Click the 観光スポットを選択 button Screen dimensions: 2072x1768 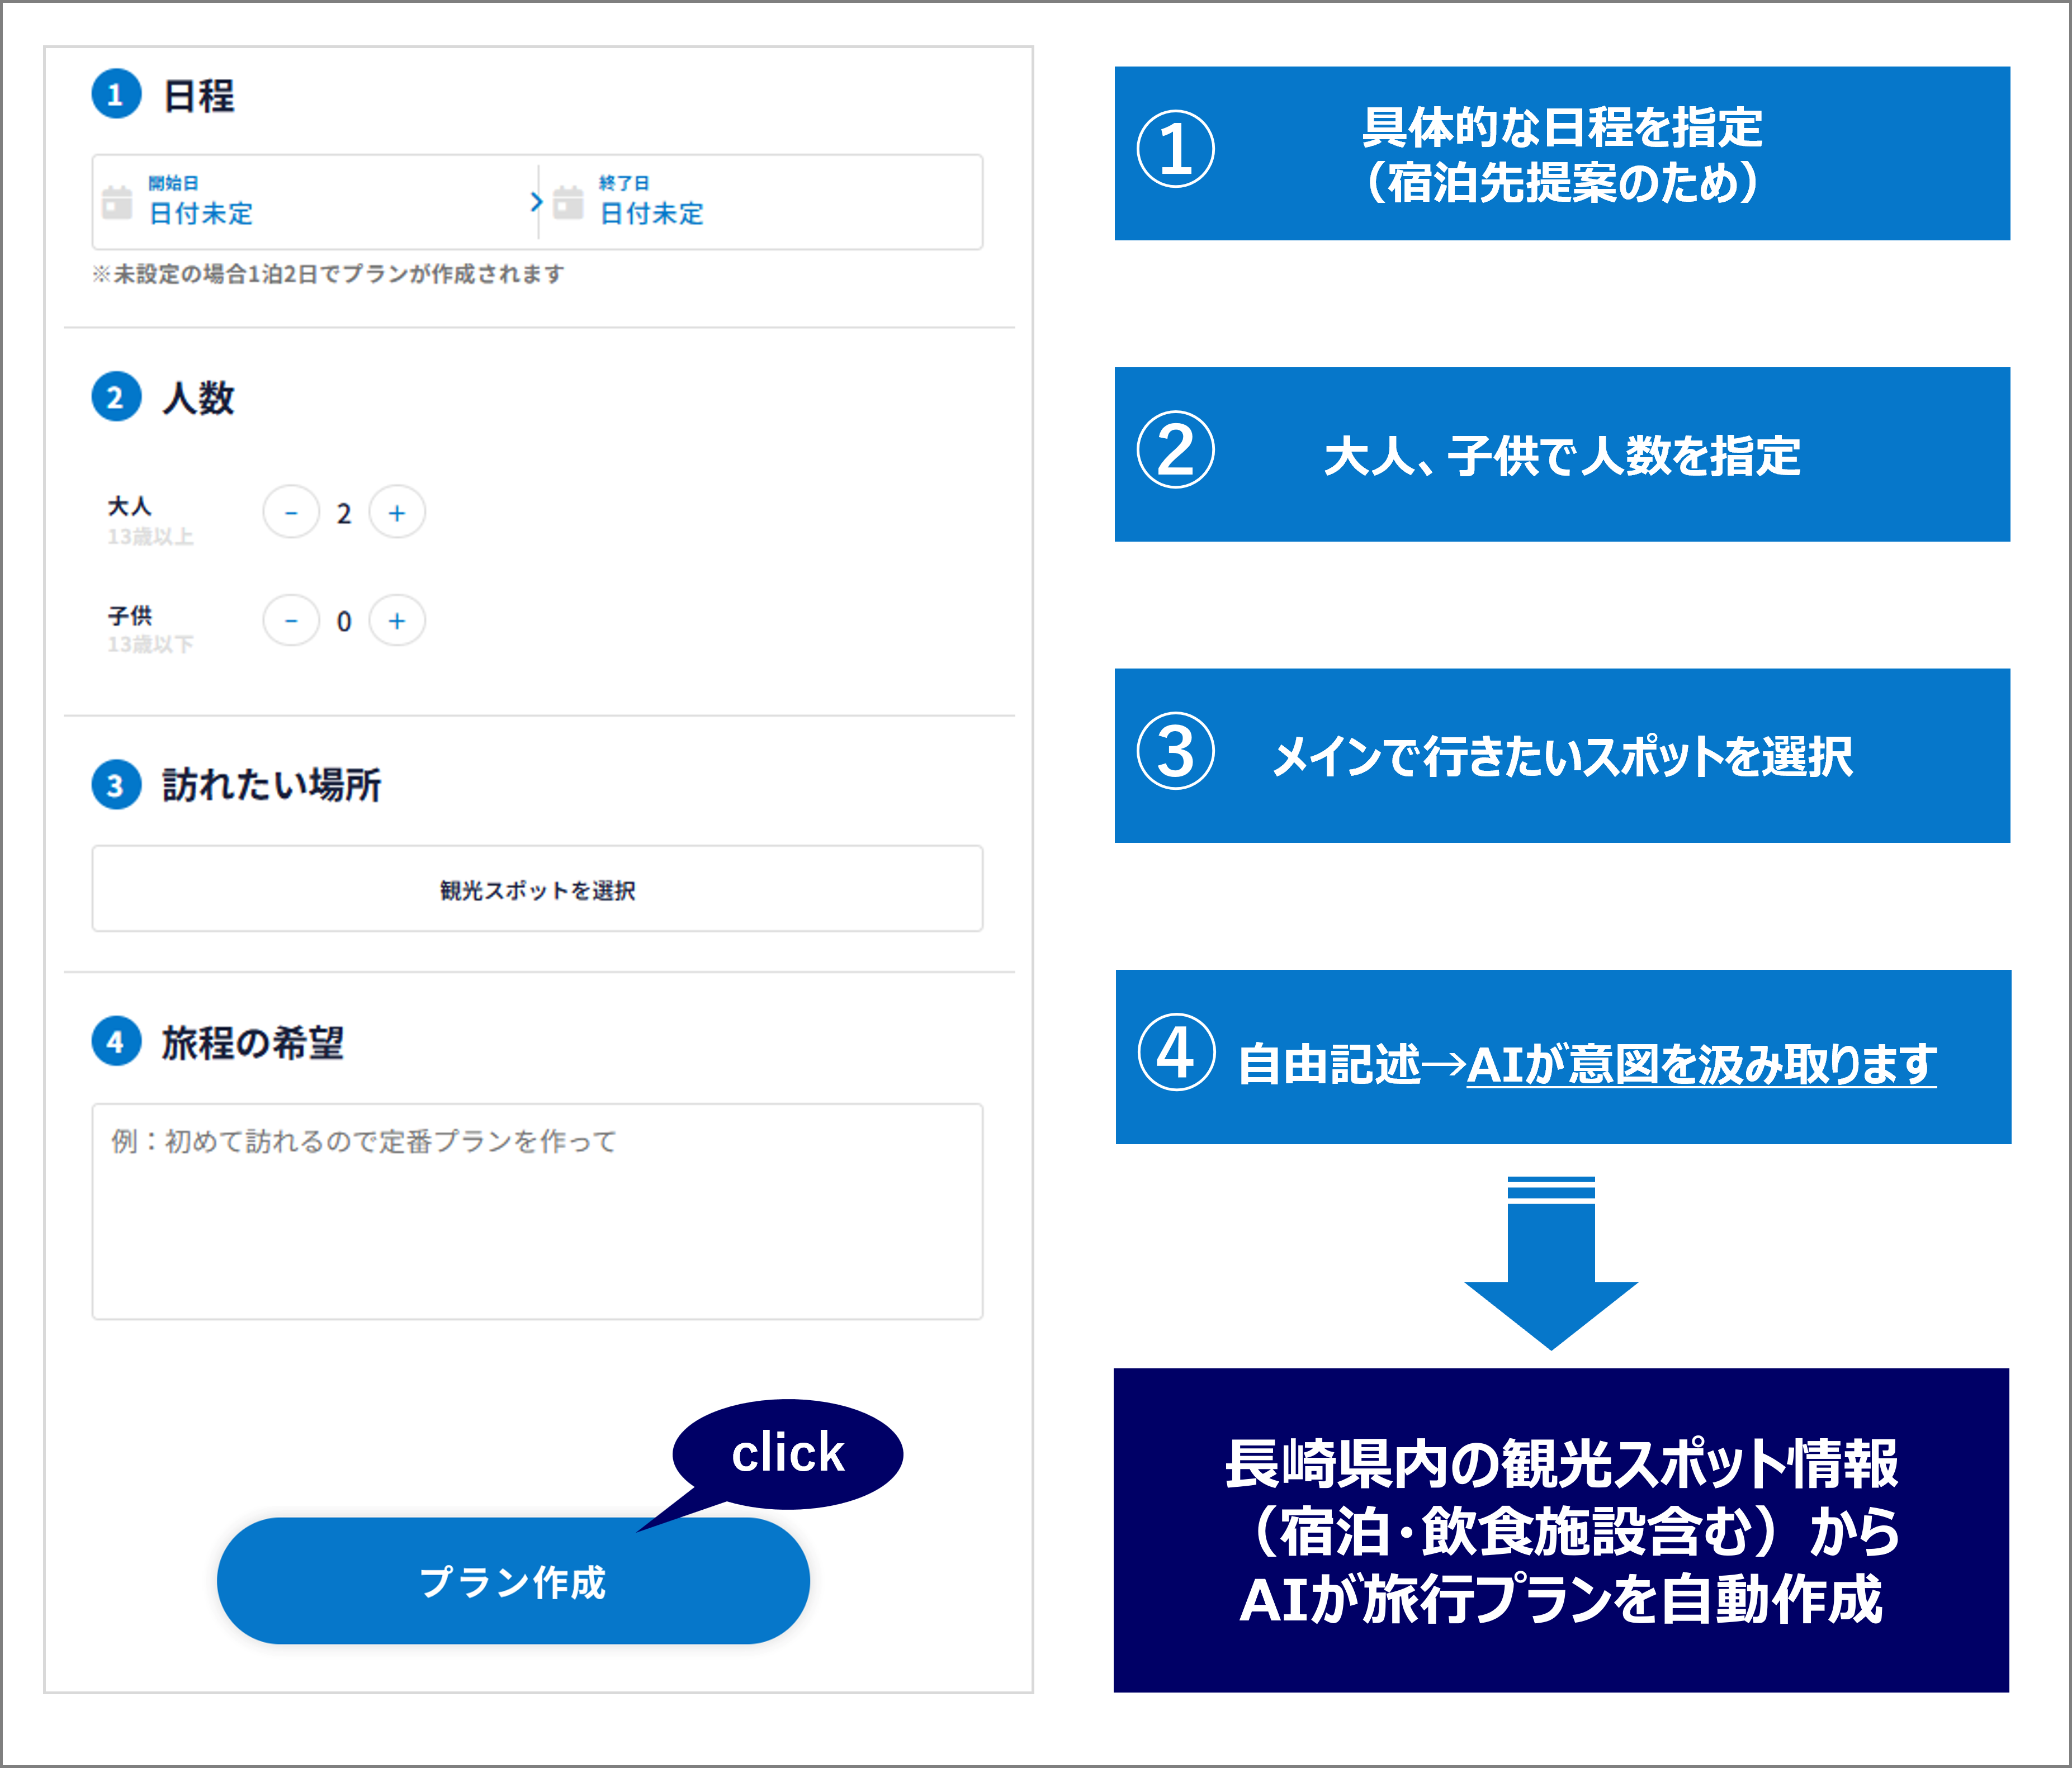[538, 889]
